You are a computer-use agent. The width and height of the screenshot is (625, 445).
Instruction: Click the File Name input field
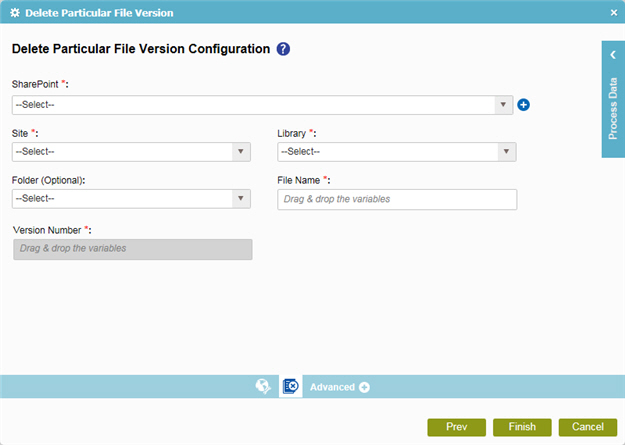point(397,199)
